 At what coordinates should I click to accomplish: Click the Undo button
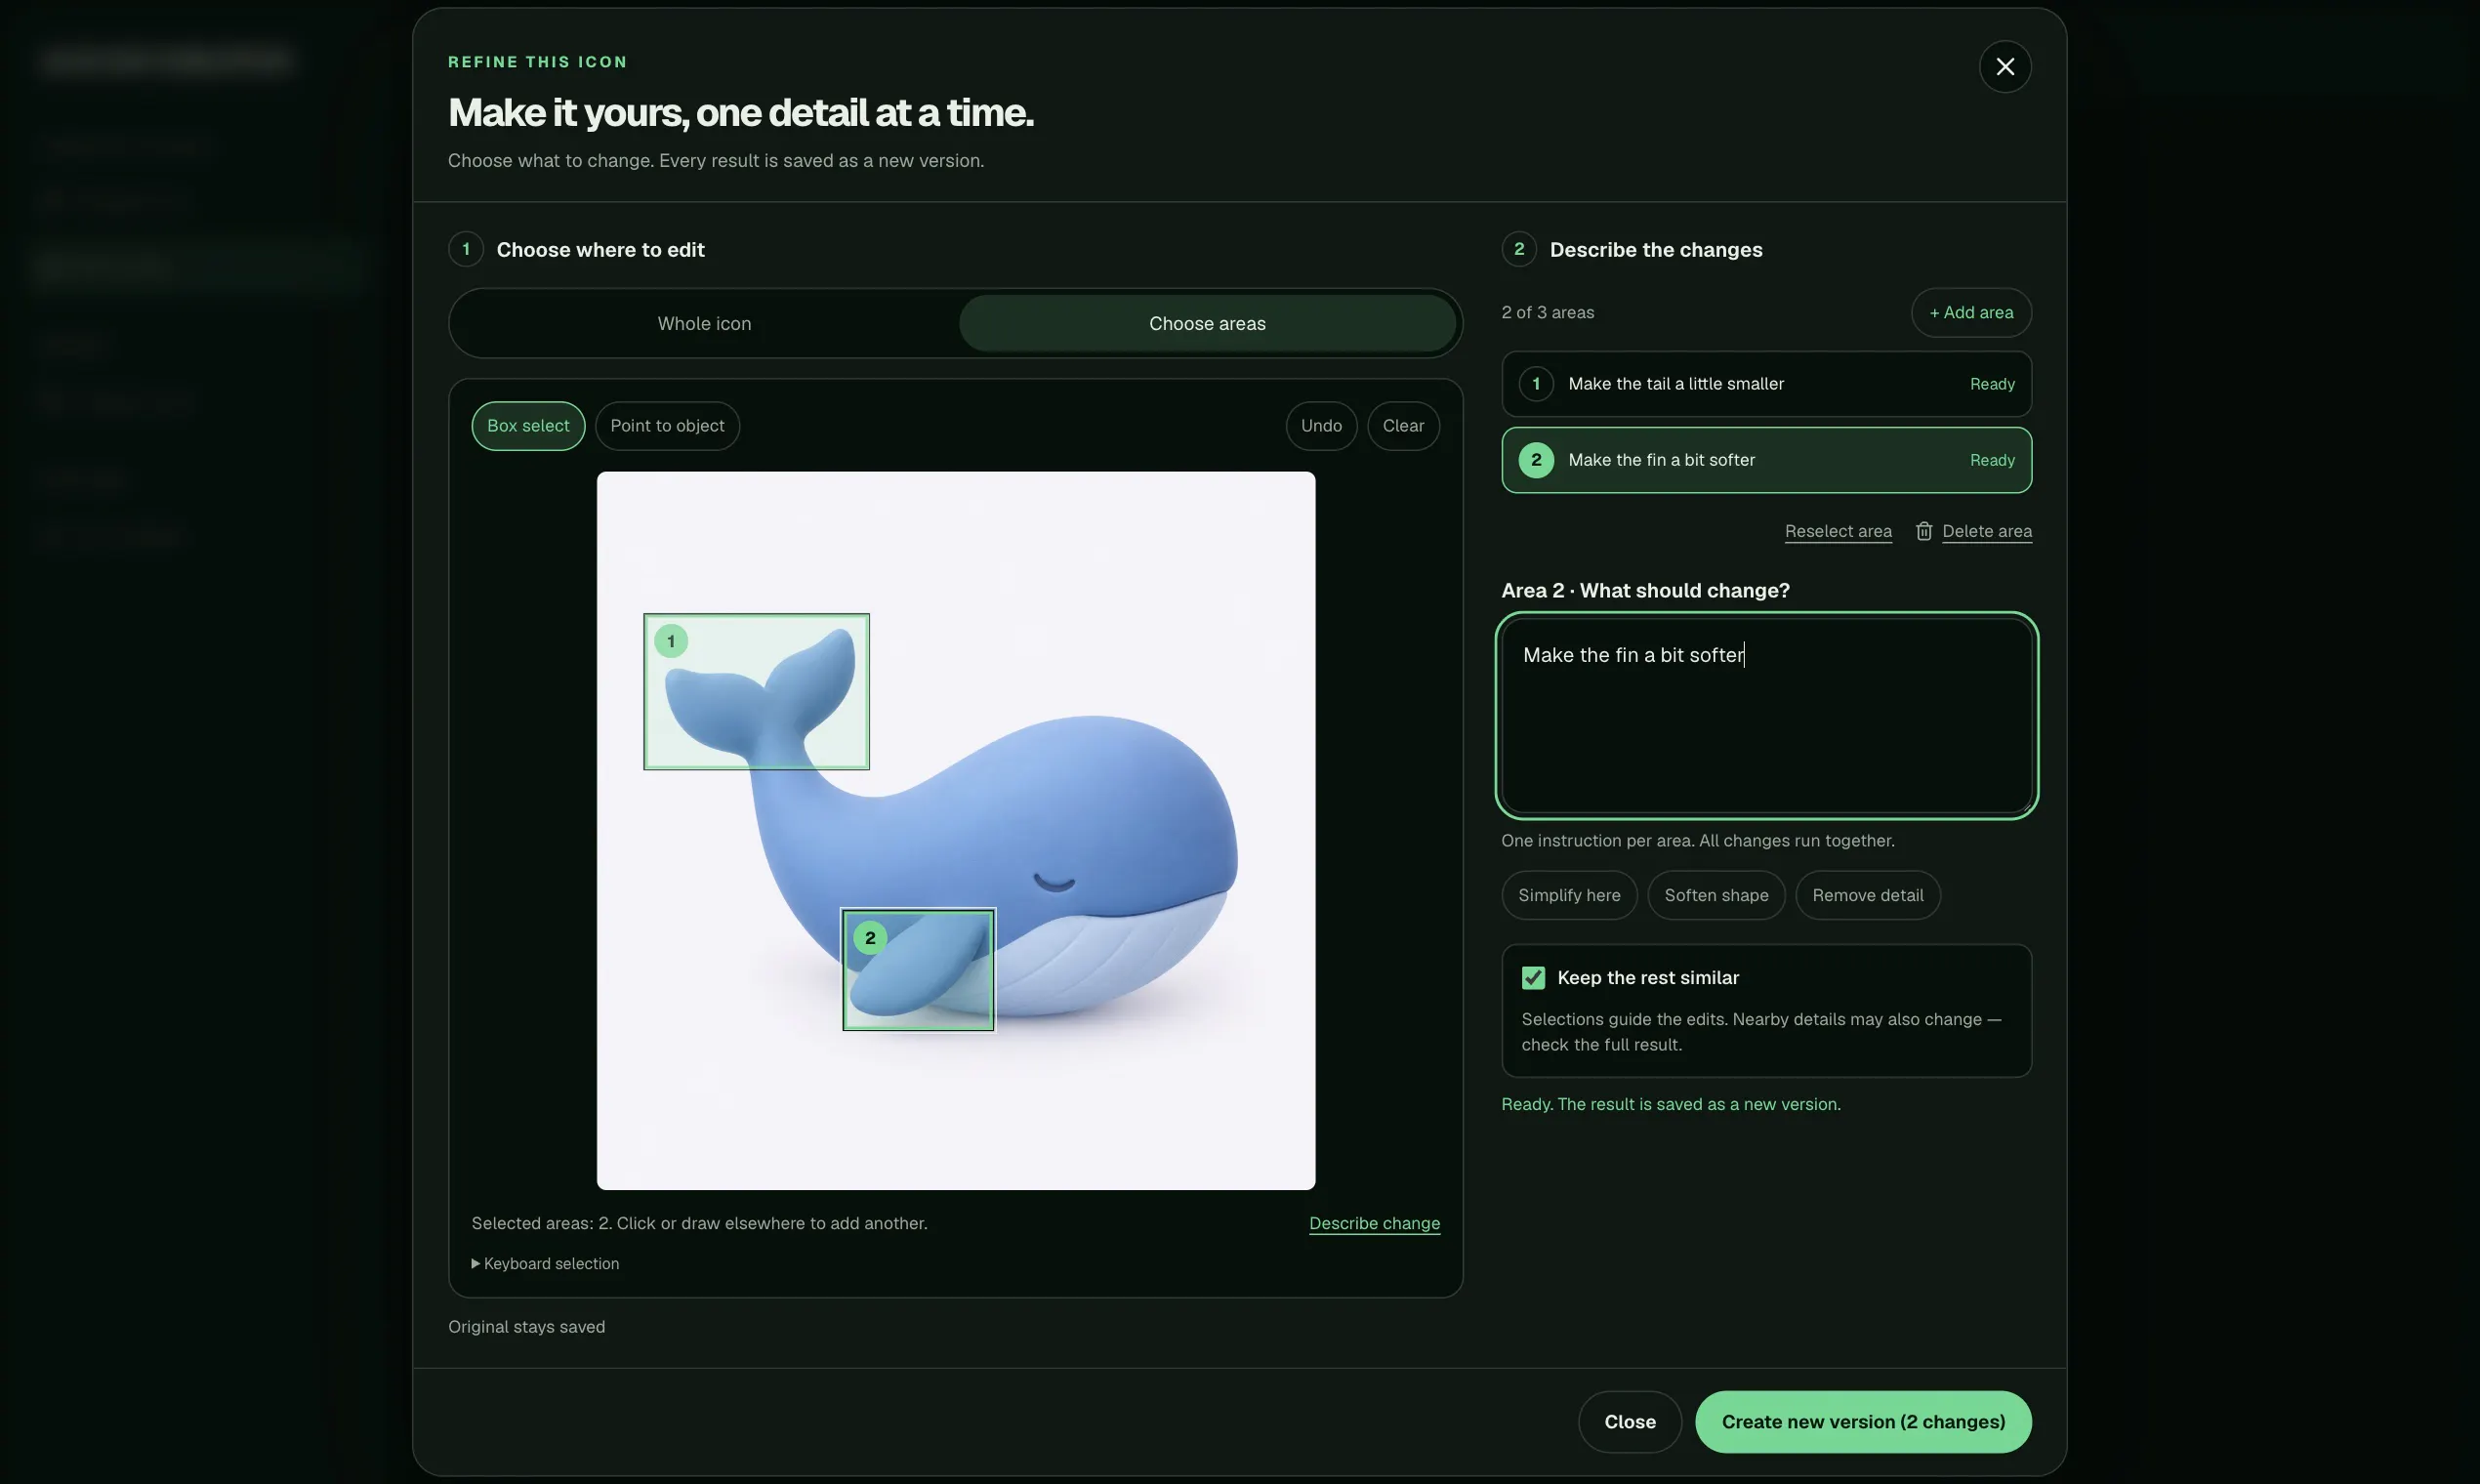coord(1321,426)
